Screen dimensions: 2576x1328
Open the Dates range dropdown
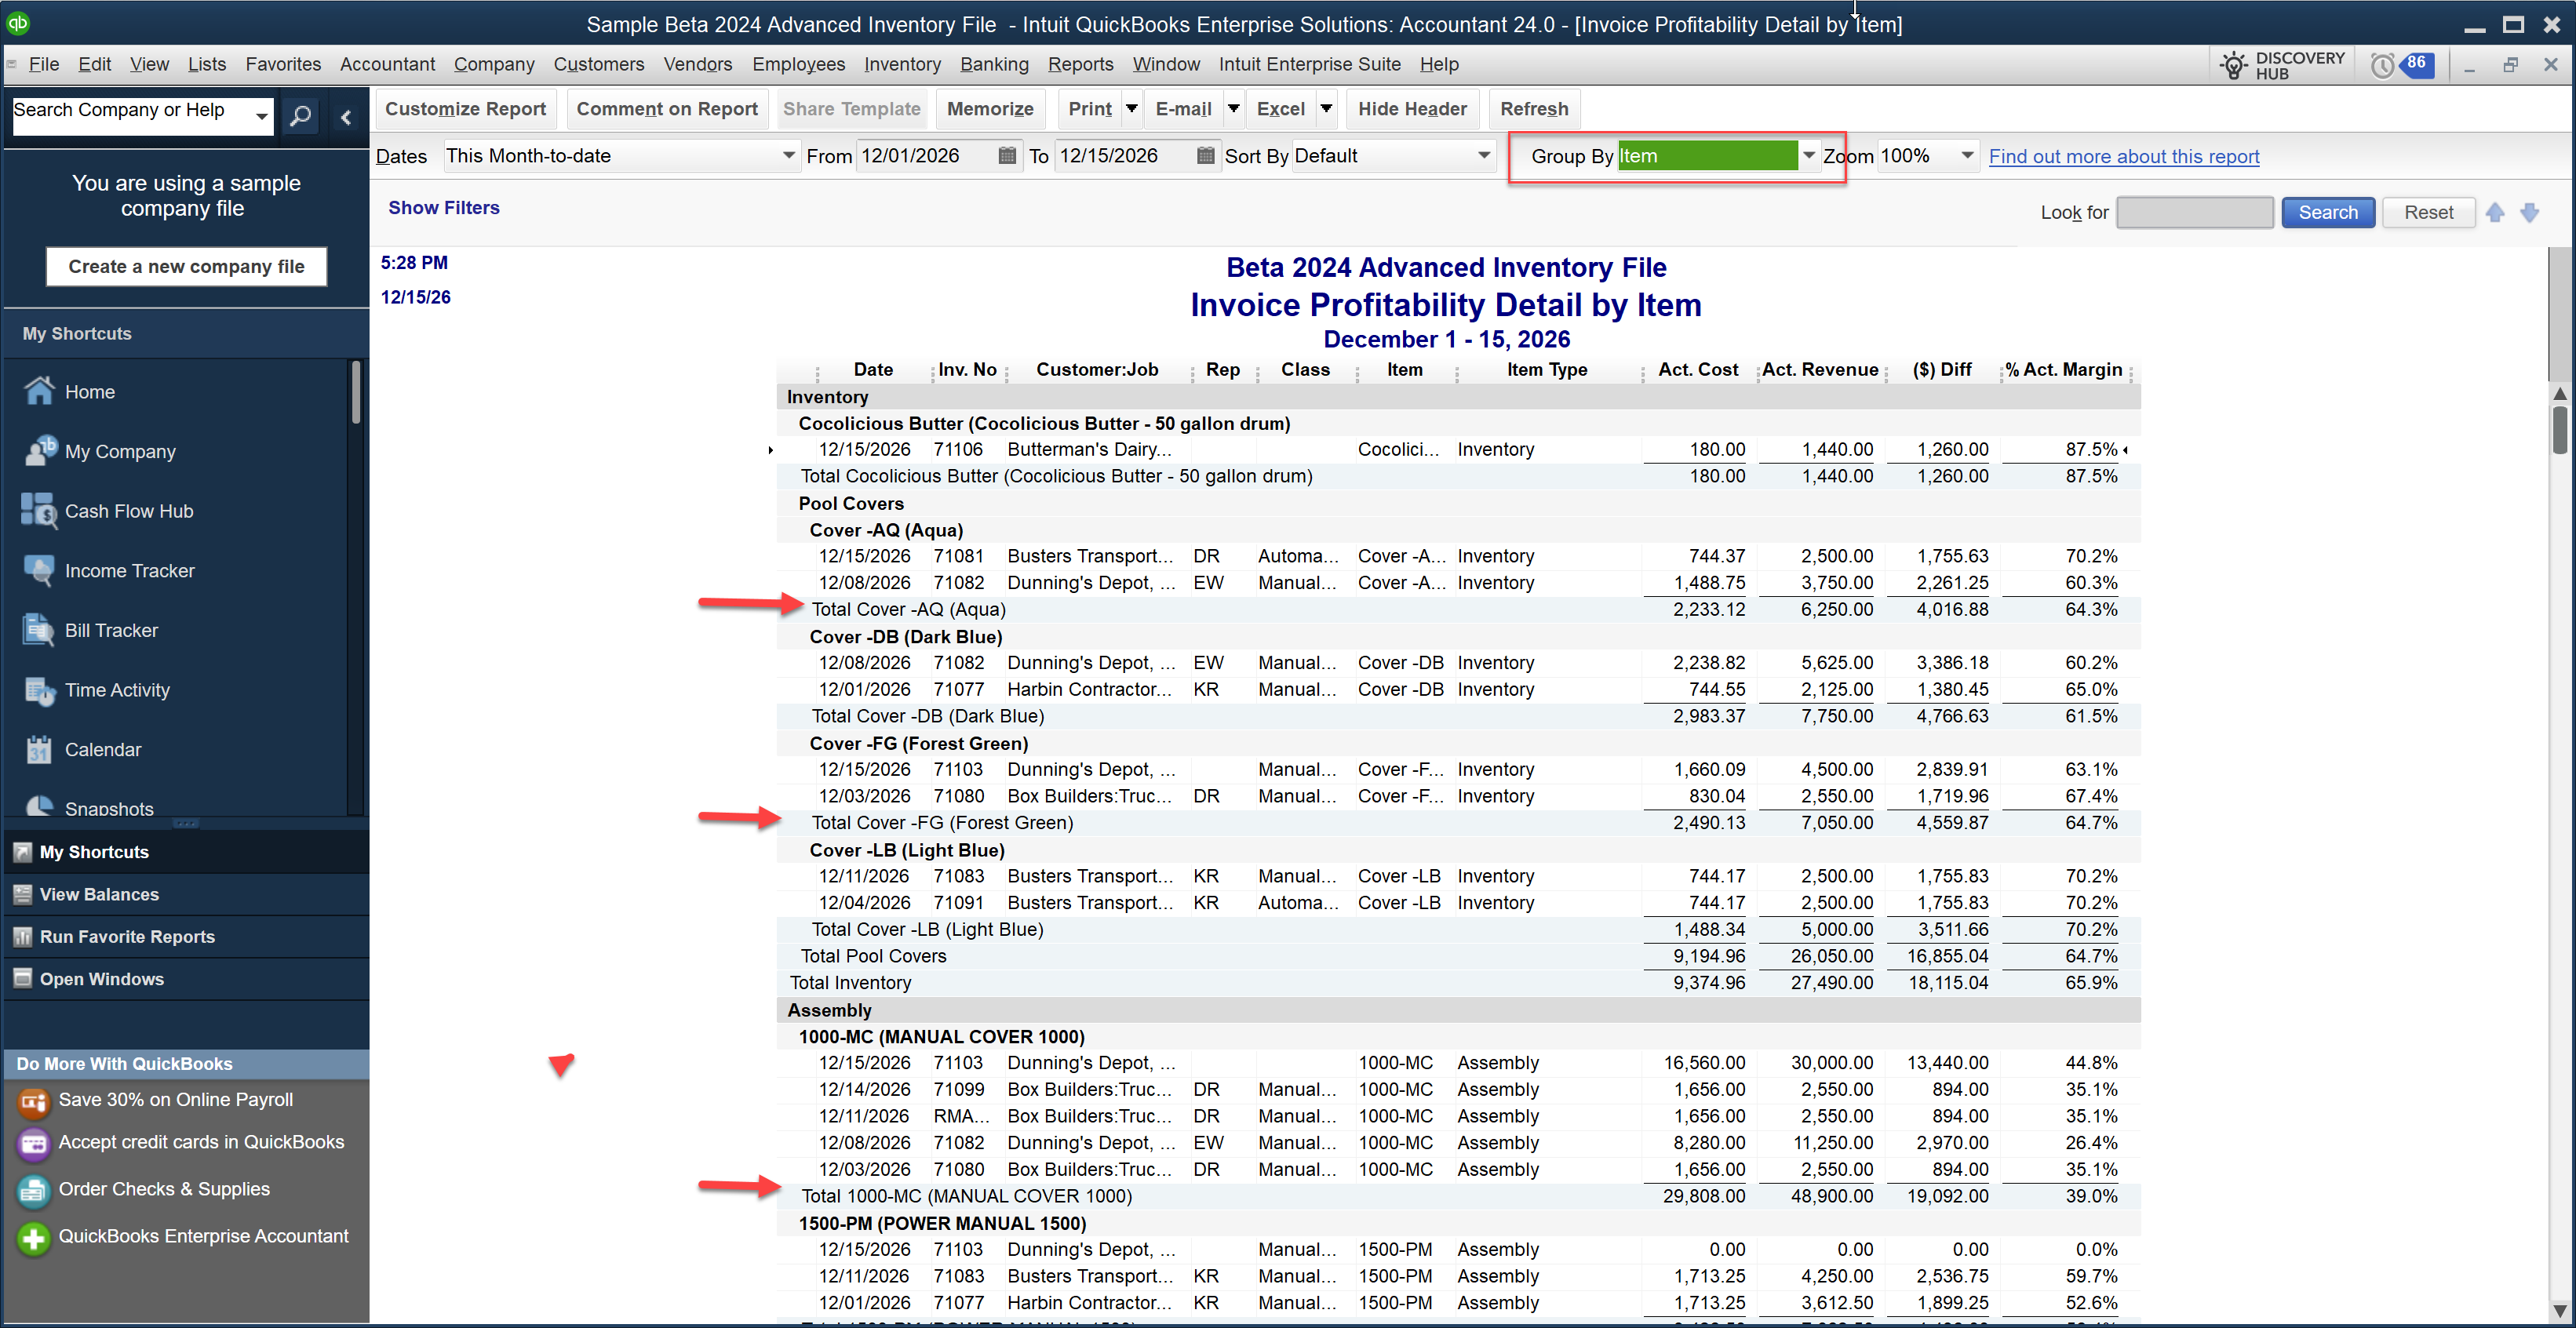pyautogui.click(x=788, y=156)
